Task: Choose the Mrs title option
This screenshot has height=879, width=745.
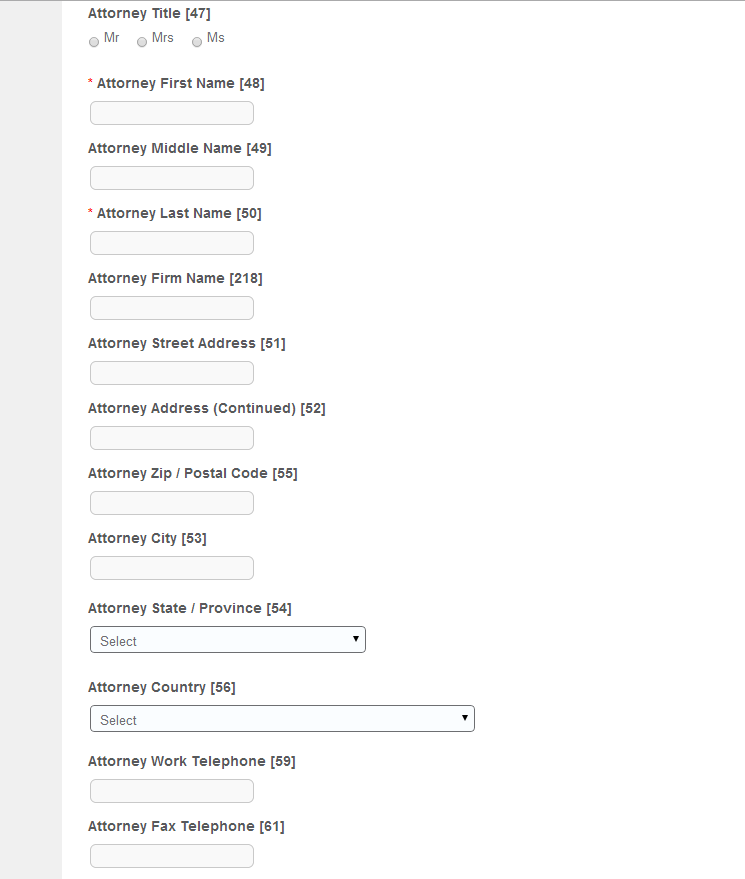Action: pyautogui.click(x=142, y=42)
